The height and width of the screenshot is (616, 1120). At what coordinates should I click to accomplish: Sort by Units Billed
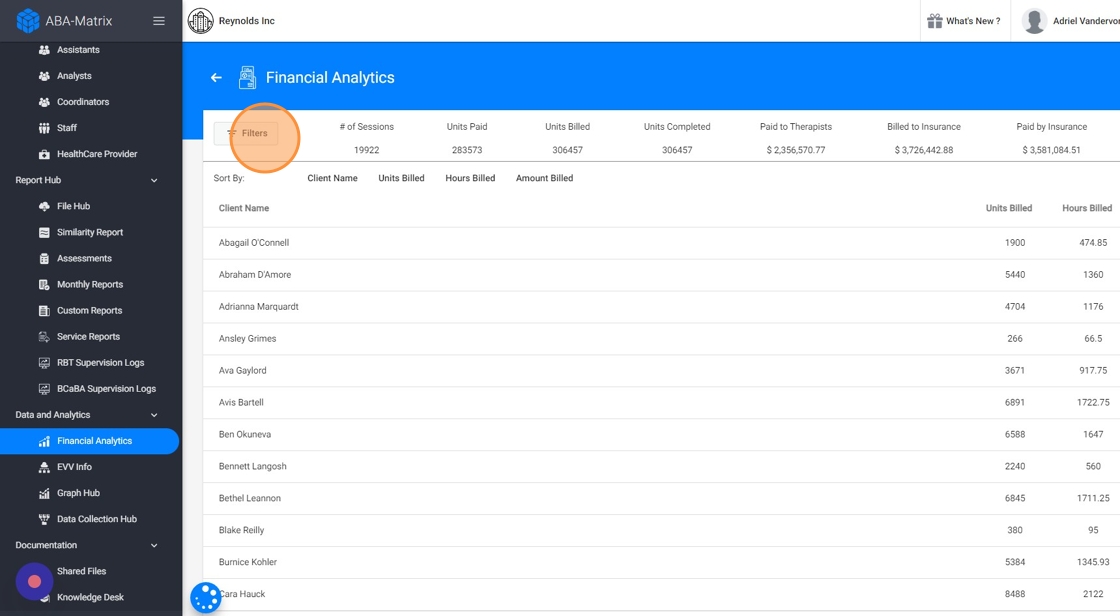(x=401, y=178)
